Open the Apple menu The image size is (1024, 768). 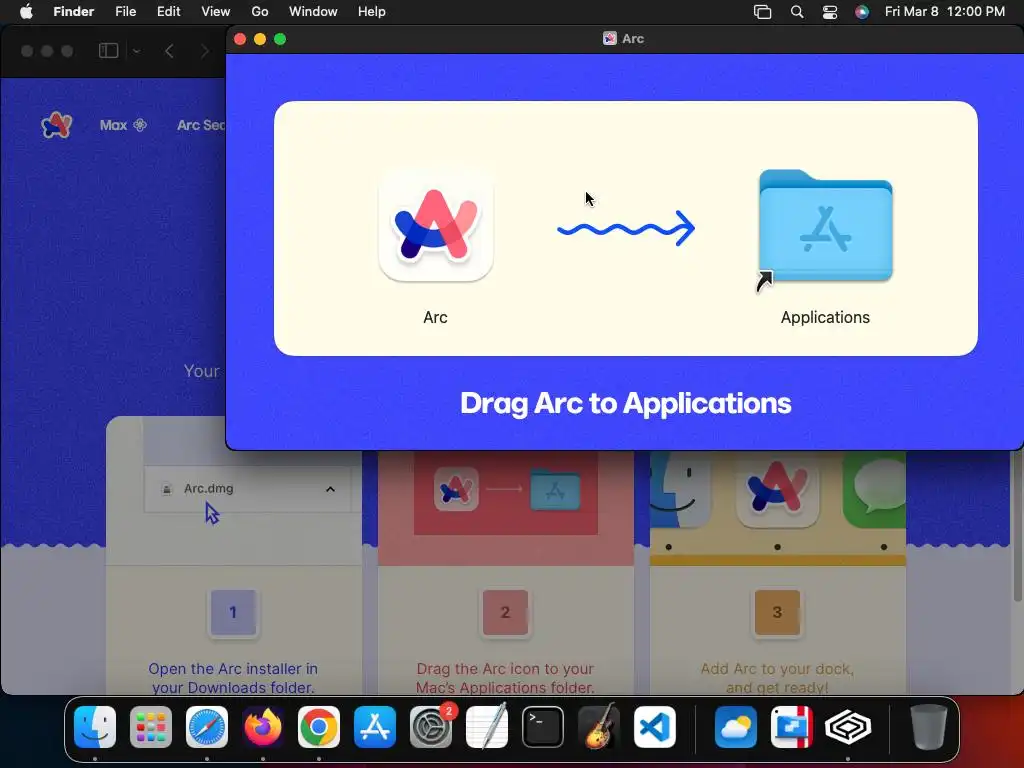click(26, 11)
